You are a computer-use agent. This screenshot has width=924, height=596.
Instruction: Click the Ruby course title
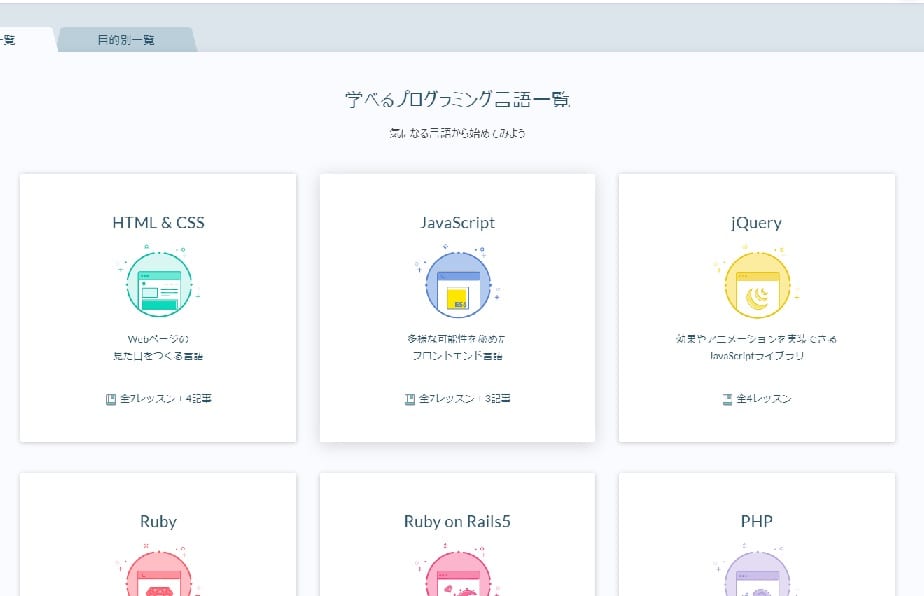click(x=159, y=522)
